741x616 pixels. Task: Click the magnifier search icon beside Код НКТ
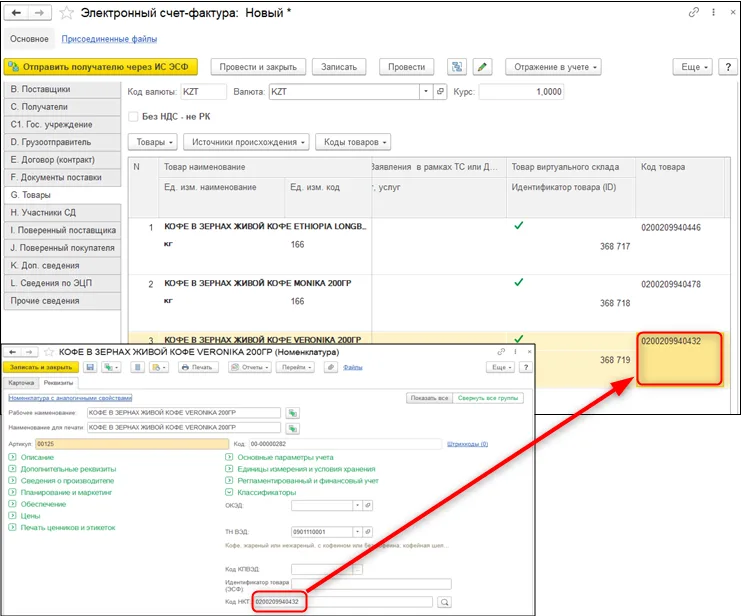coord(444,602)
